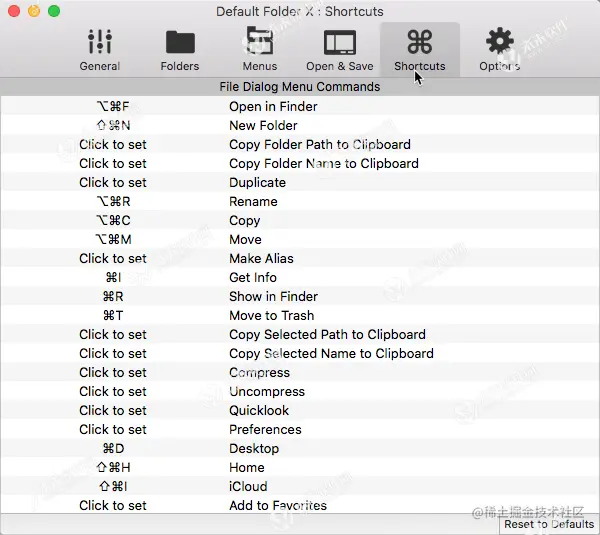
Task: Open the Options gear icon
Action: pos(500,41)
